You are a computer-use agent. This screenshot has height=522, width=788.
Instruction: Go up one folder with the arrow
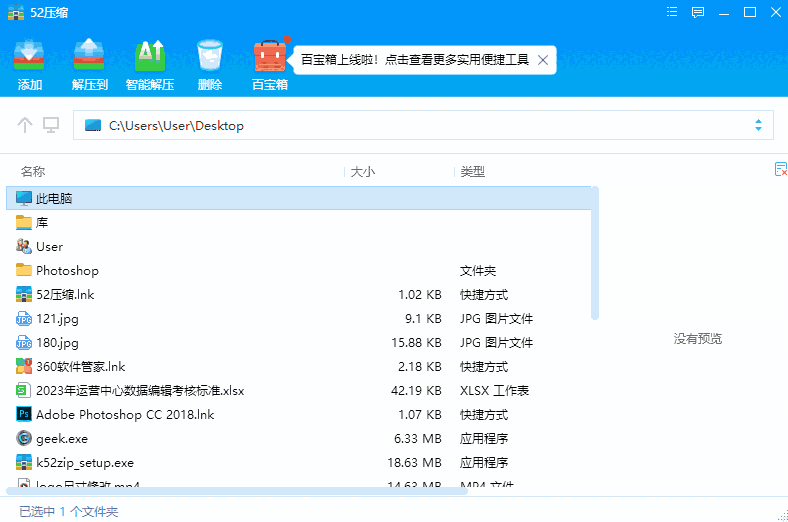pos(25,125)
